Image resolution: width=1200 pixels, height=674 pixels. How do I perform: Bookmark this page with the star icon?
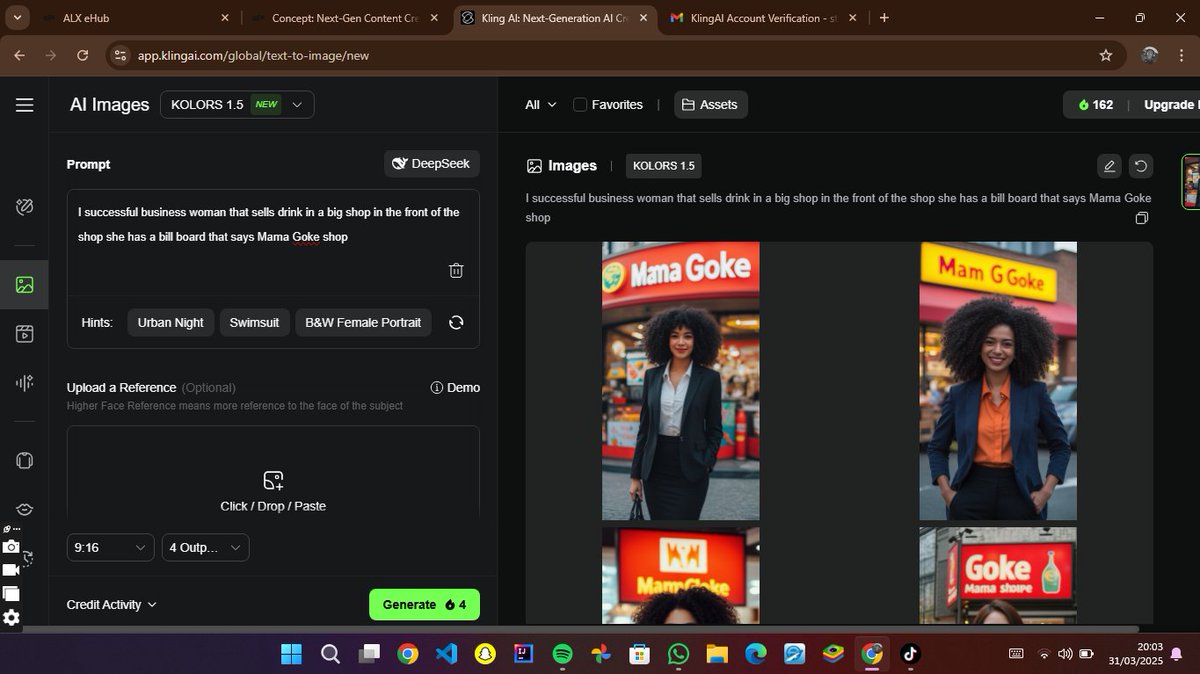tap(1106, 55)
